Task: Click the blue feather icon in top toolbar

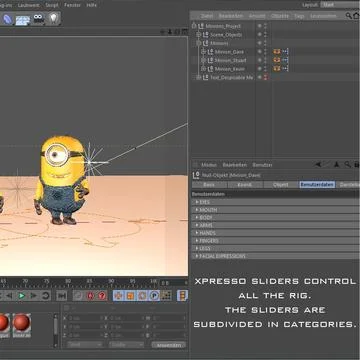Action: tap(7, 19)
